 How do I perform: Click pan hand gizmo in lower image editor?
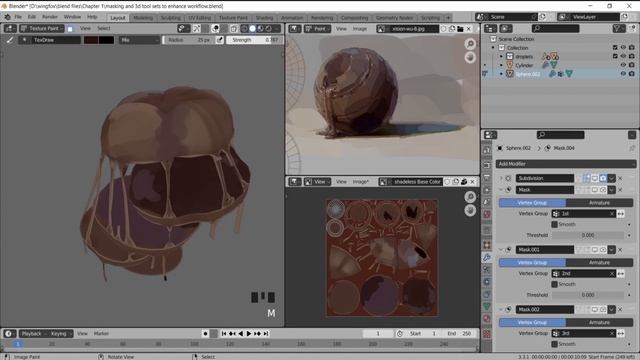(x=470, y=211)
